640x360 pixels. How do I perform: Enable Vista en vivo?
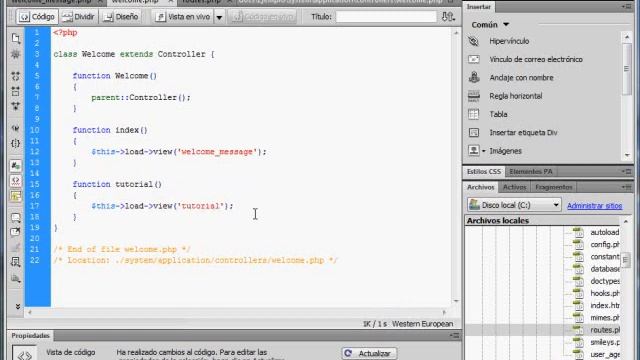[x=183, y=17]
